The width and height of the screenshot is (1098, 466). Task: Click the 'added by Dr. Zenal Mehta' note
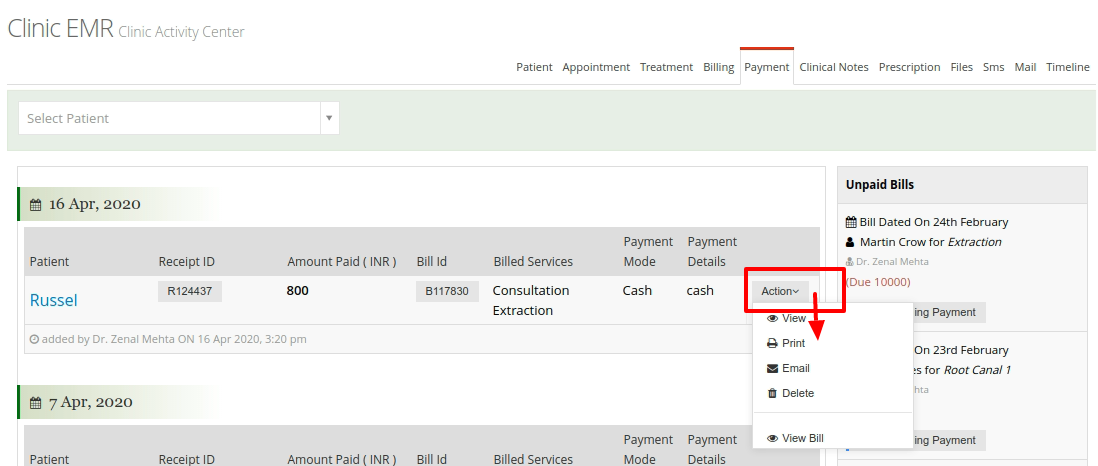(174, 339)
